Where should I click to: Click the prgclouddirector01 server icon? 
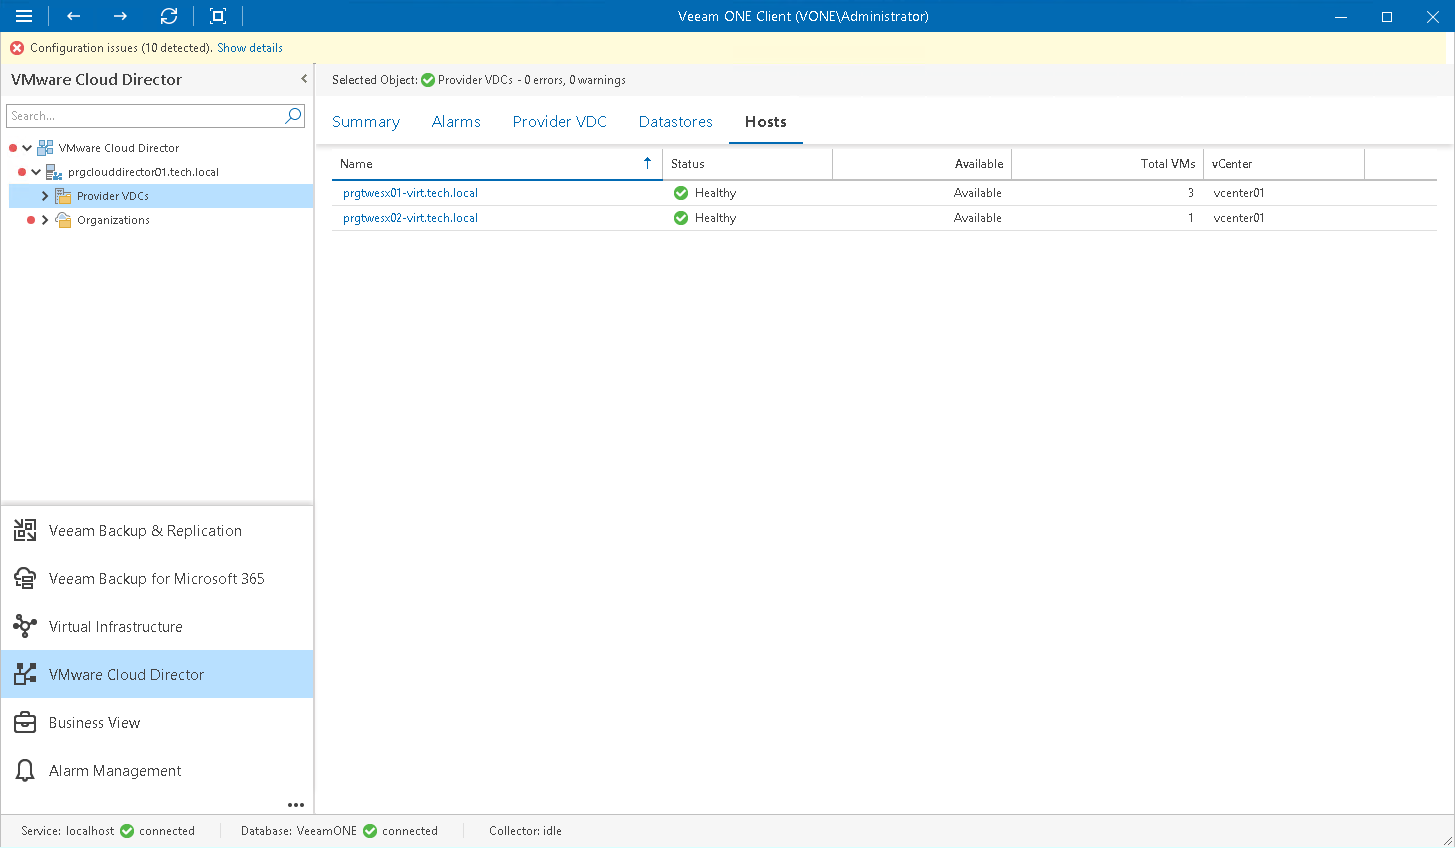point(54,172)
